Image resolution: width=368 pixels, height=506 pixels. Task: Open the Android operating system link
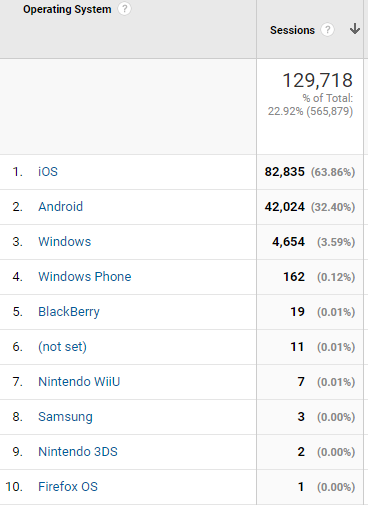click(x=60, y=207)
